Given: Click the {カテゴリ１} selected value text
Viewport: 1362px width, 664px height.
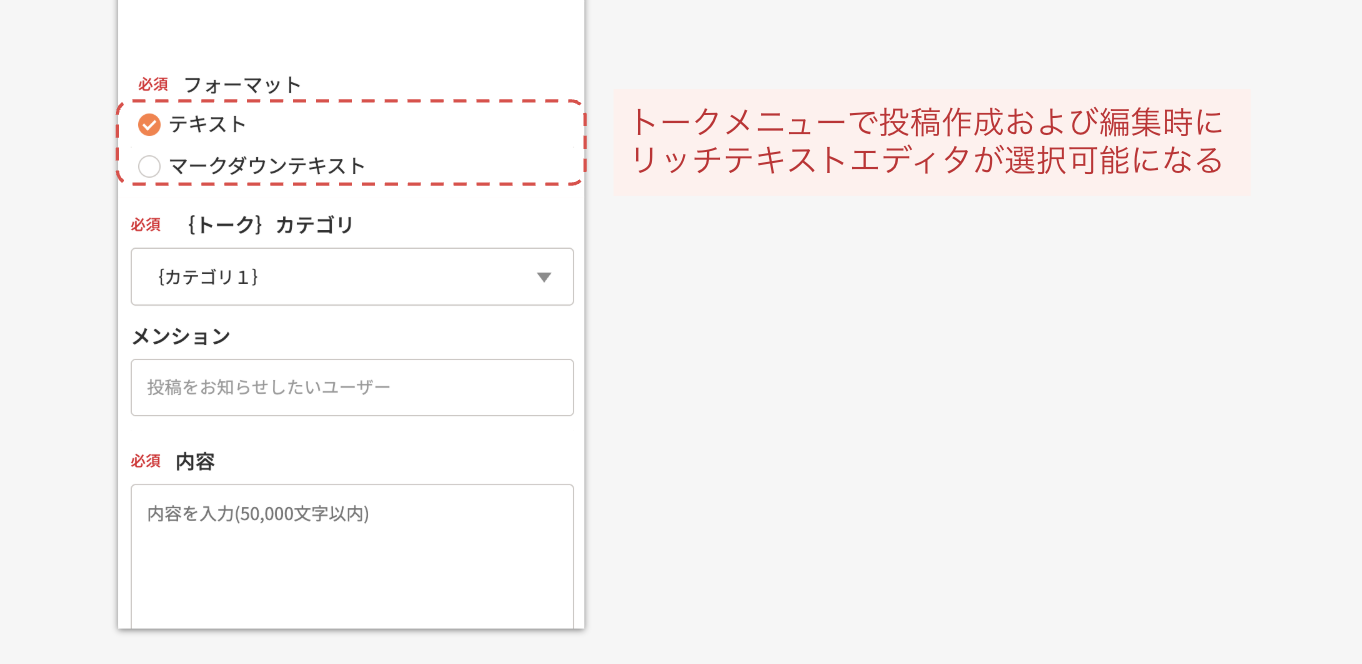Looking at the screenshot, I should pos(208,277).
